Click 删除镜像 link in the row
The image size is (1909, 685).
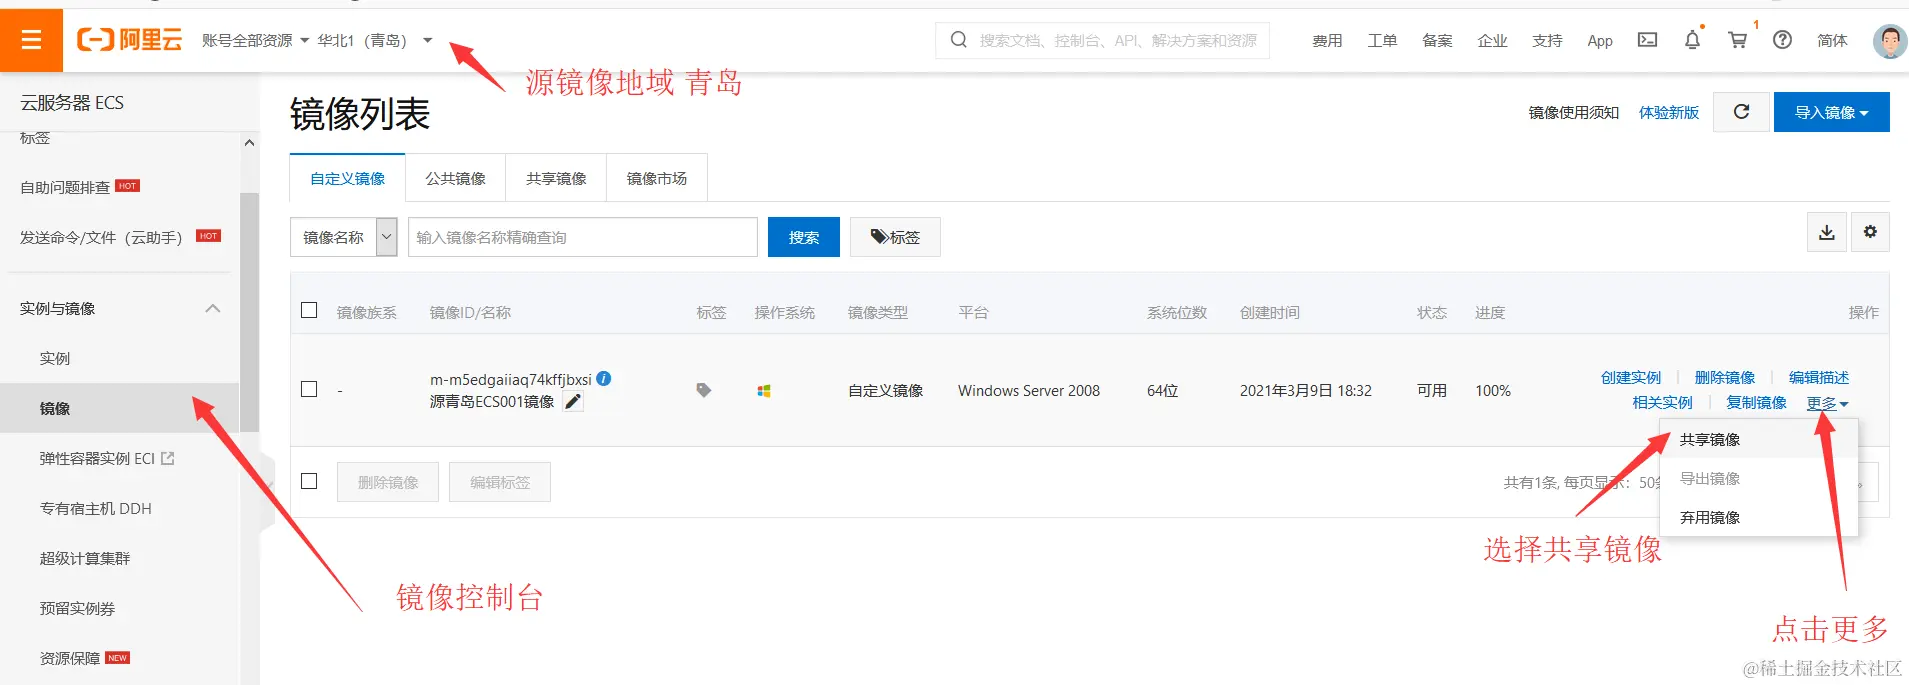(1724, 377)
